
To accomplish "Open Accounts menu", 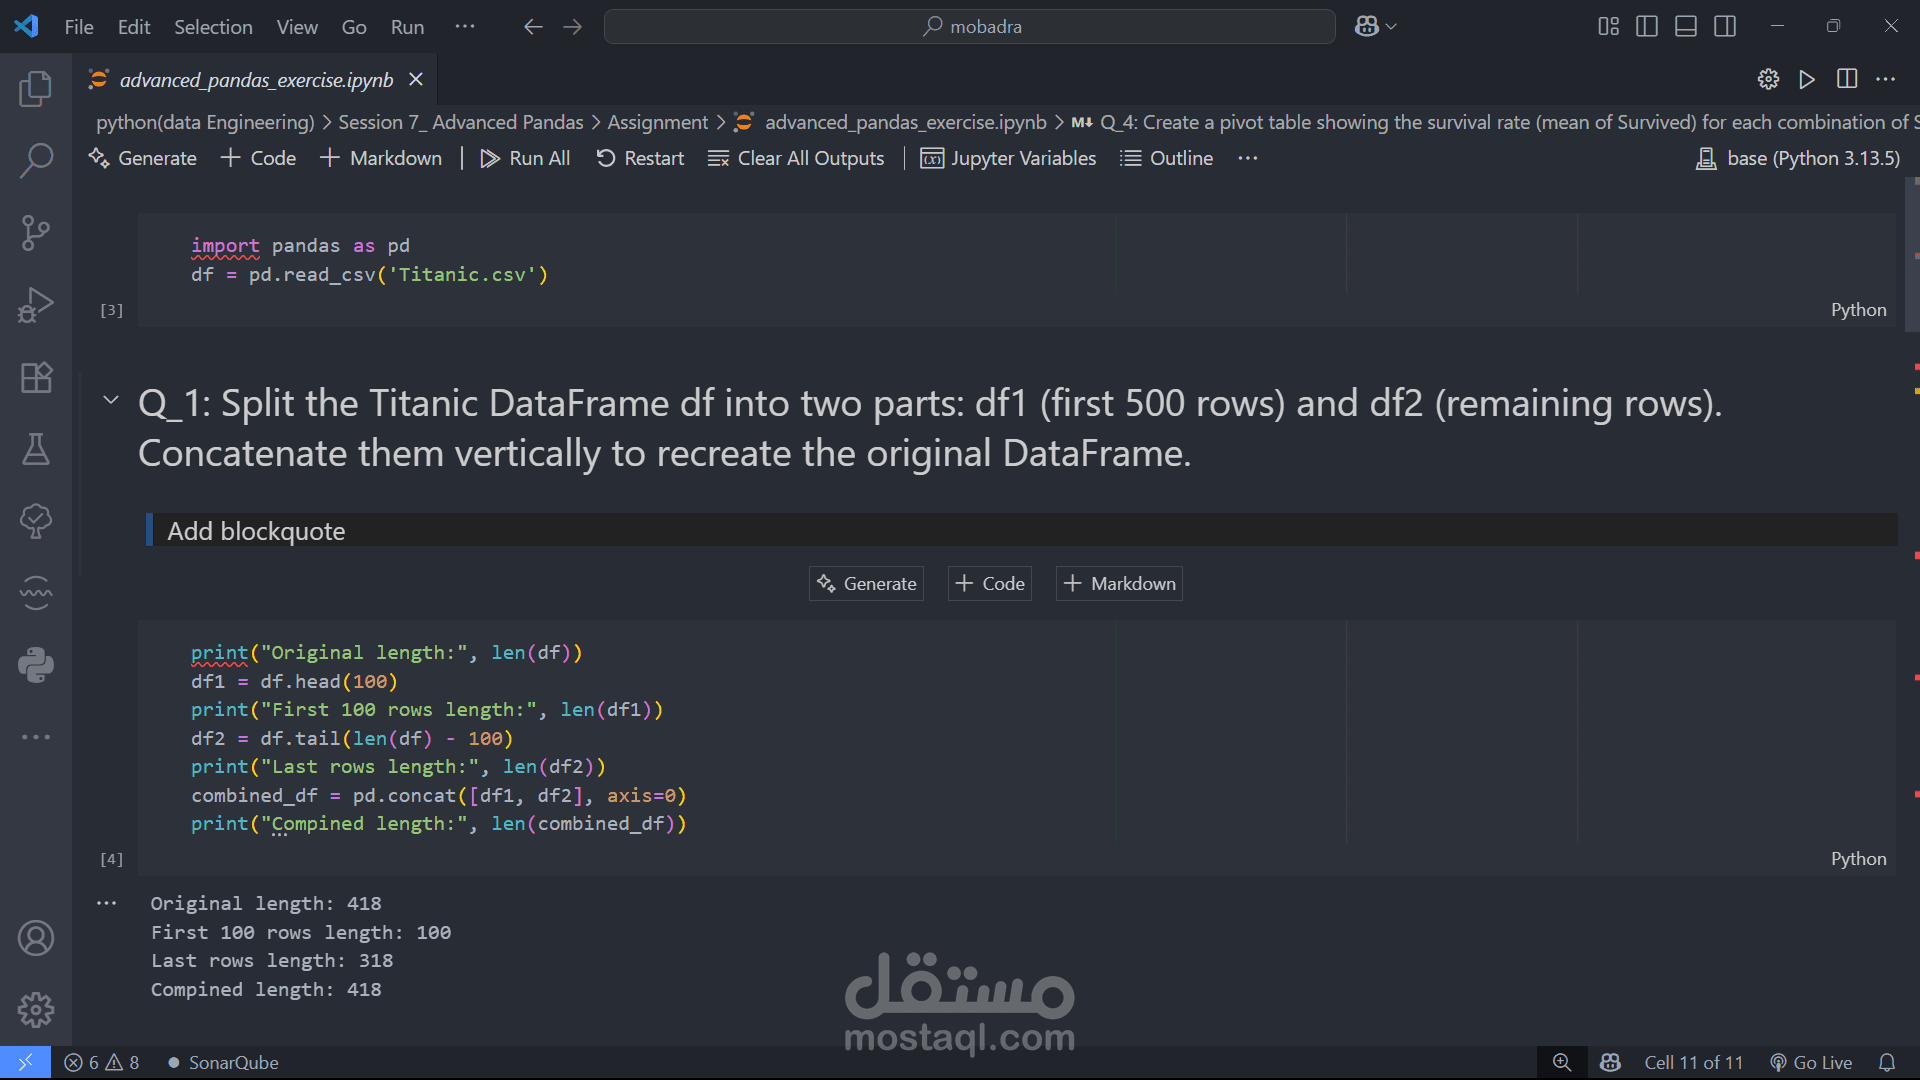I will (x=36, y=938).
